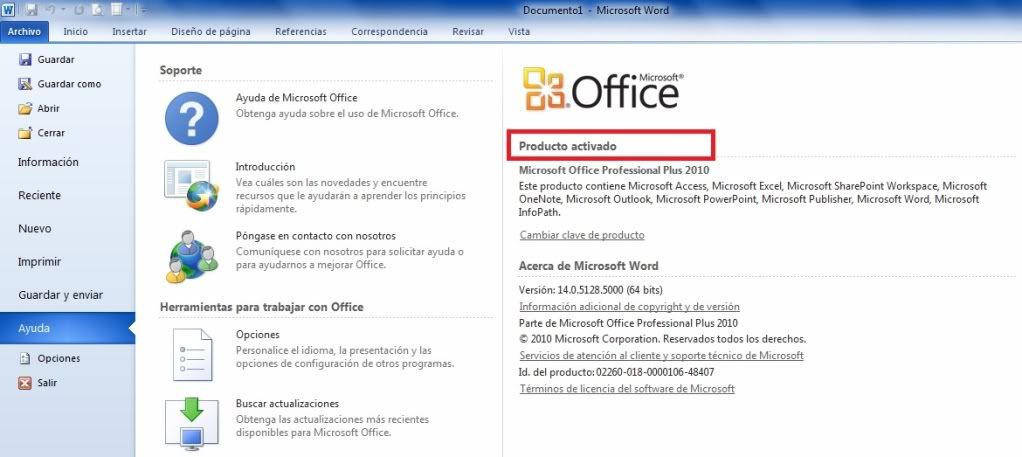Click the © 2010 Microsoft Corporation copyright line
Image resolution: width=1022 pixels, height=457 pixels.
[x=662, y=339]
